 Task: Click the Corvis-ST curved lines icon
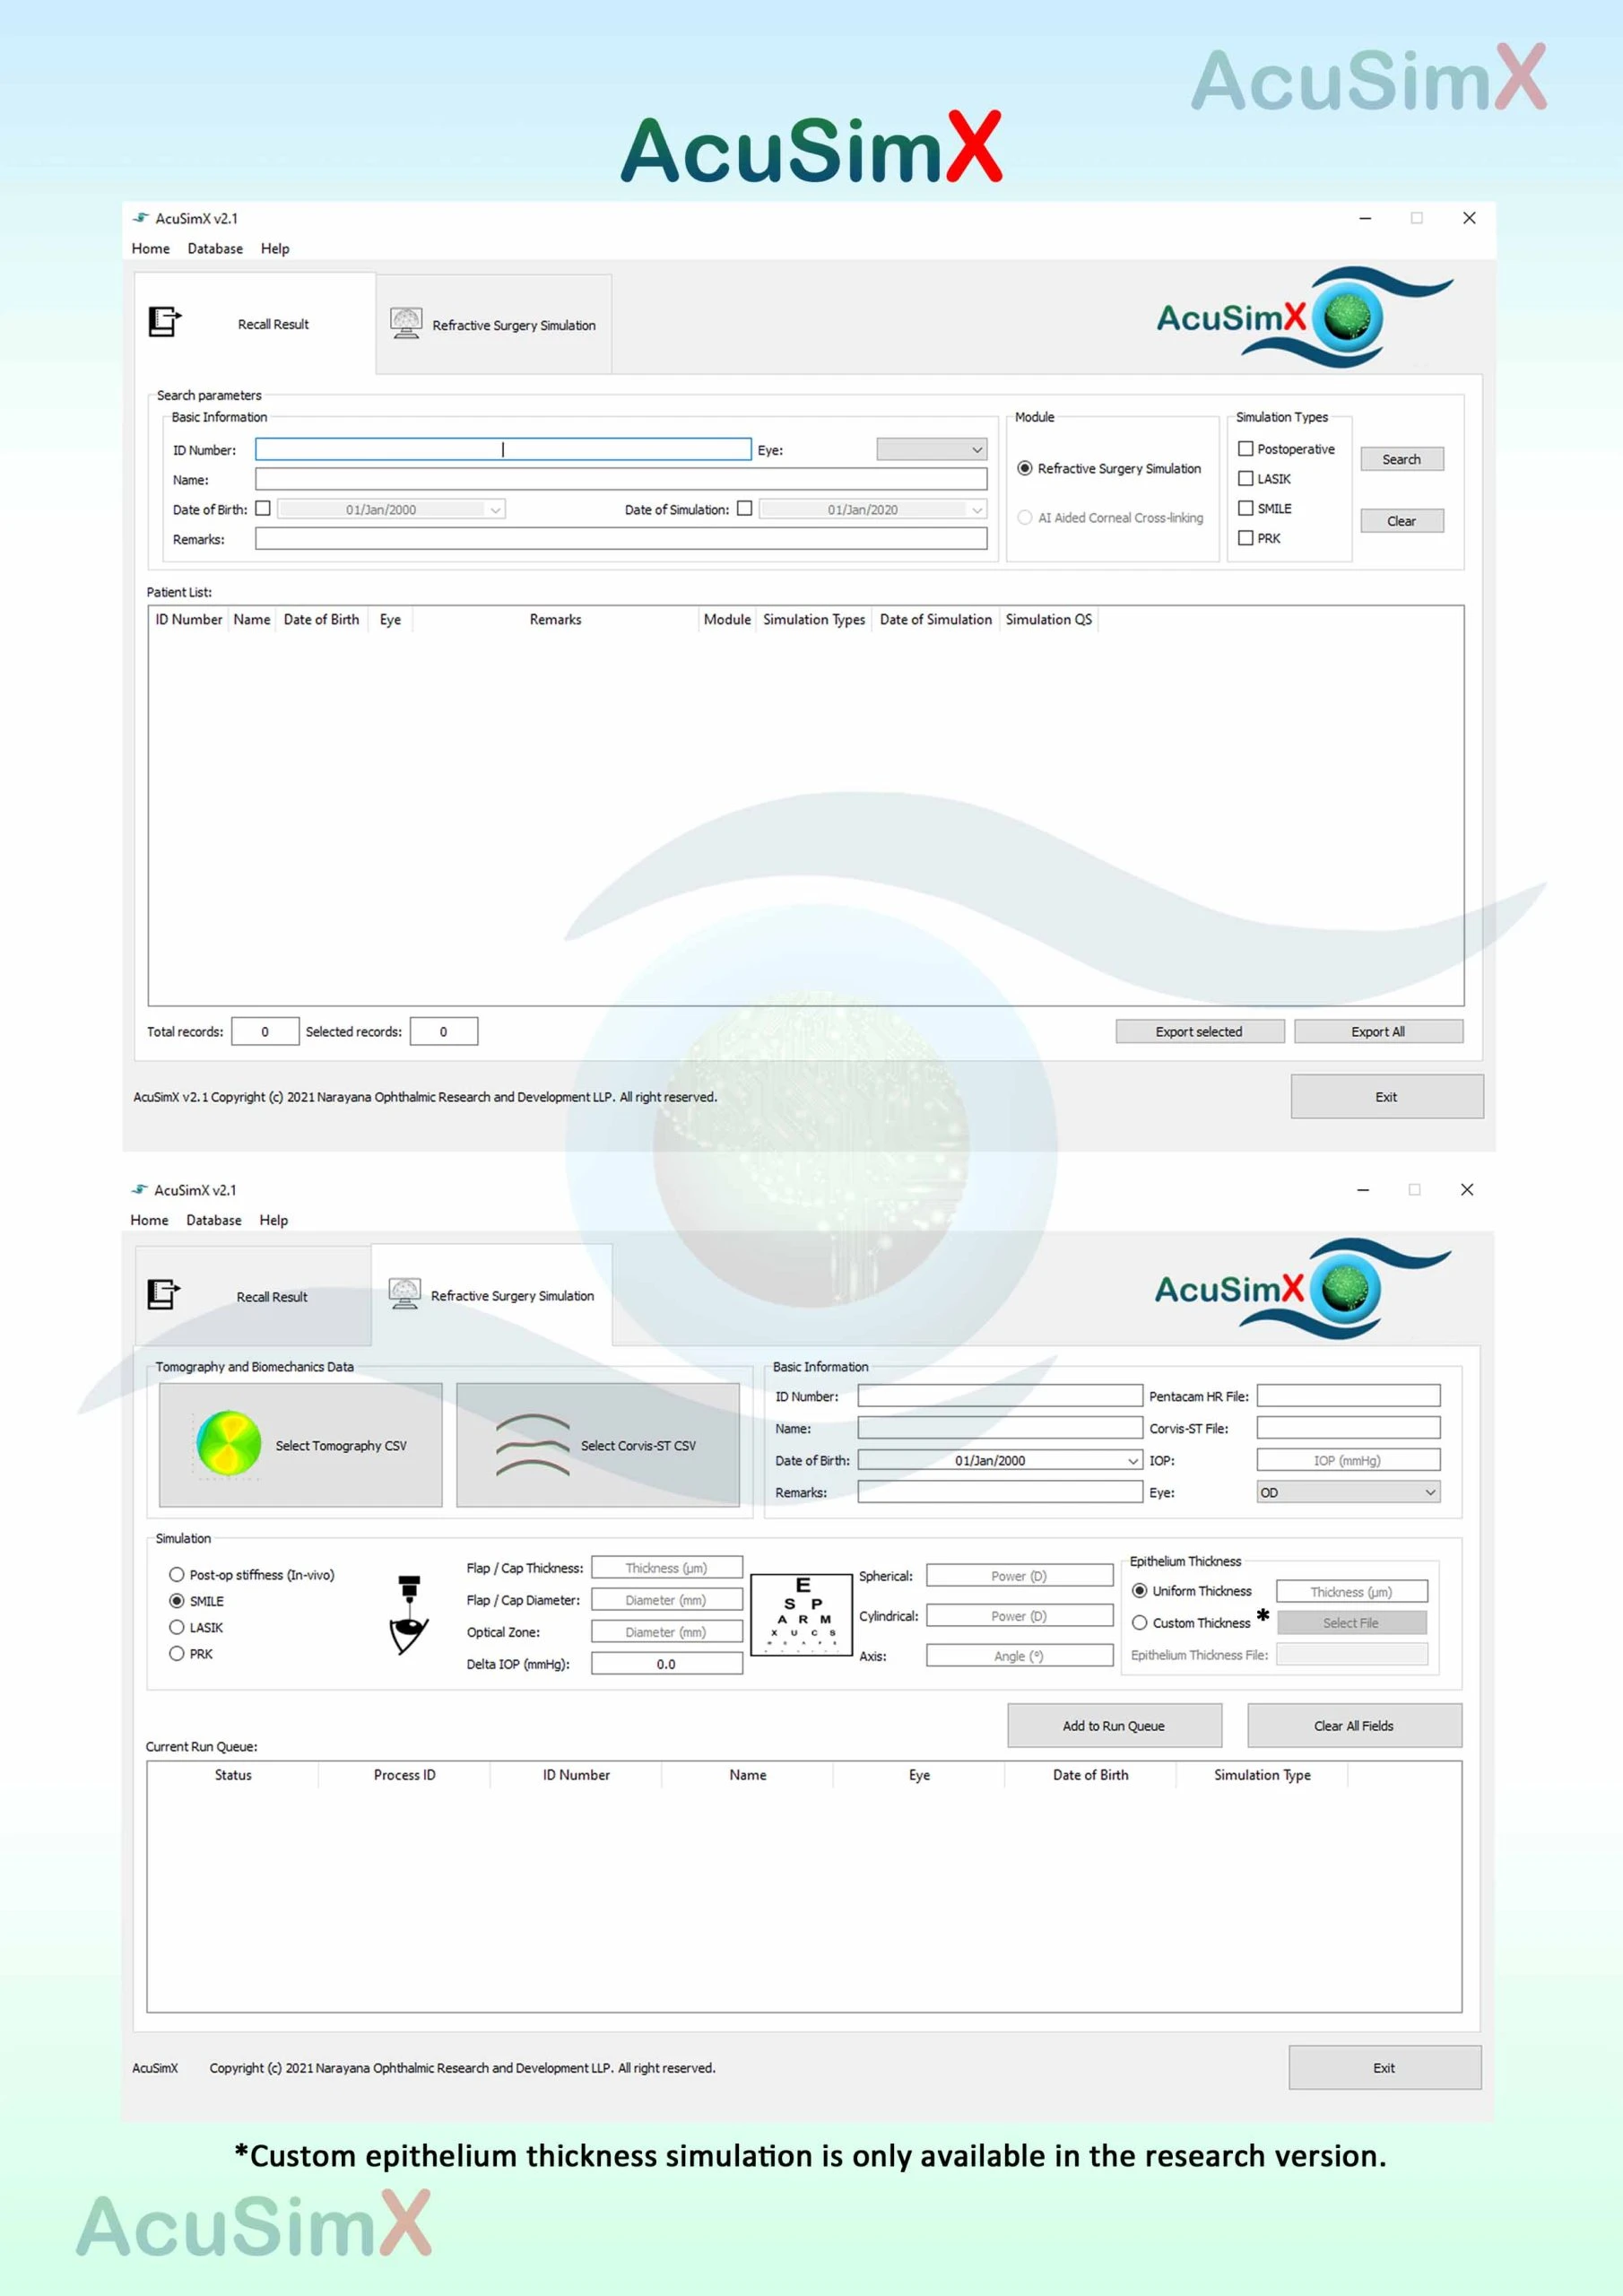coord(532,1445)
